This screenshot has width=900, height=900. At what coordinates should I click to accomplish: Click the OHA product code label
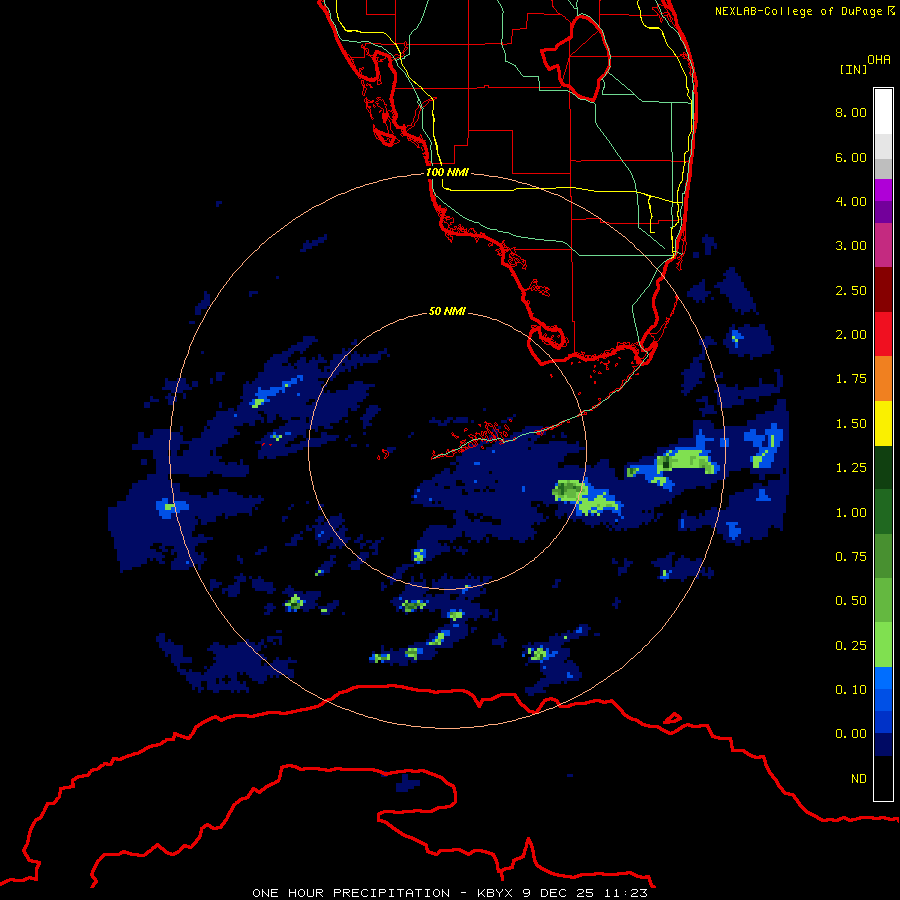click(879, 60)
